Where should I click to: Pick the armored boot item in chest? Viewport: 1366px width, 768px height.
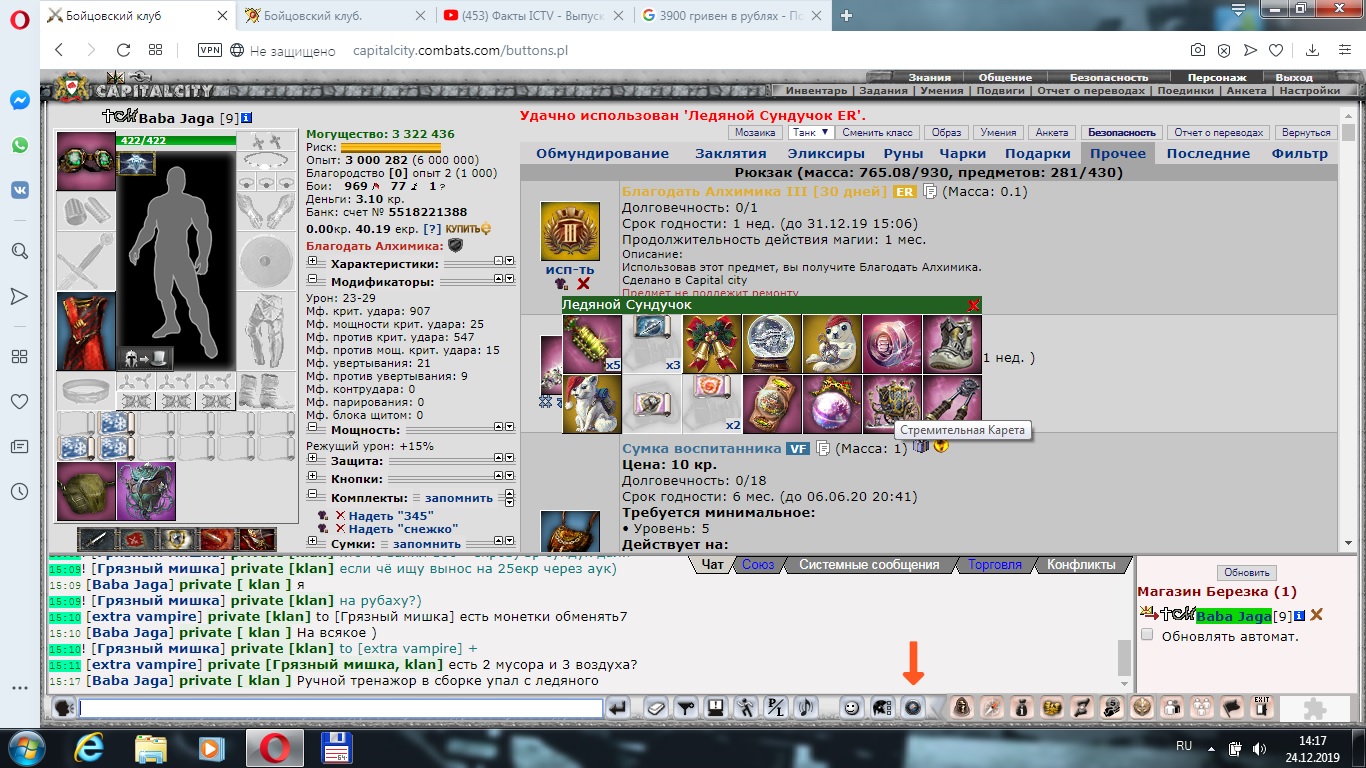point(952,344)
